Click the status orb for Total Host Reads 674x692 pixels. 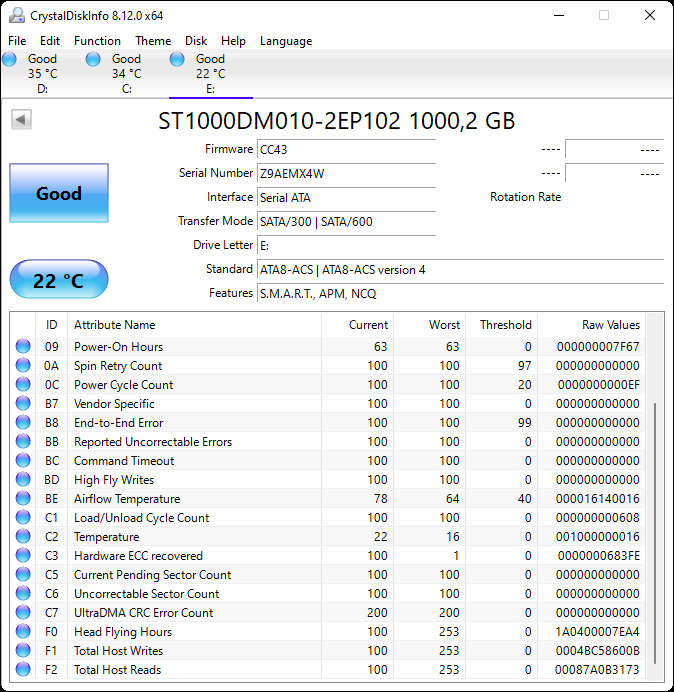(23, 669)
